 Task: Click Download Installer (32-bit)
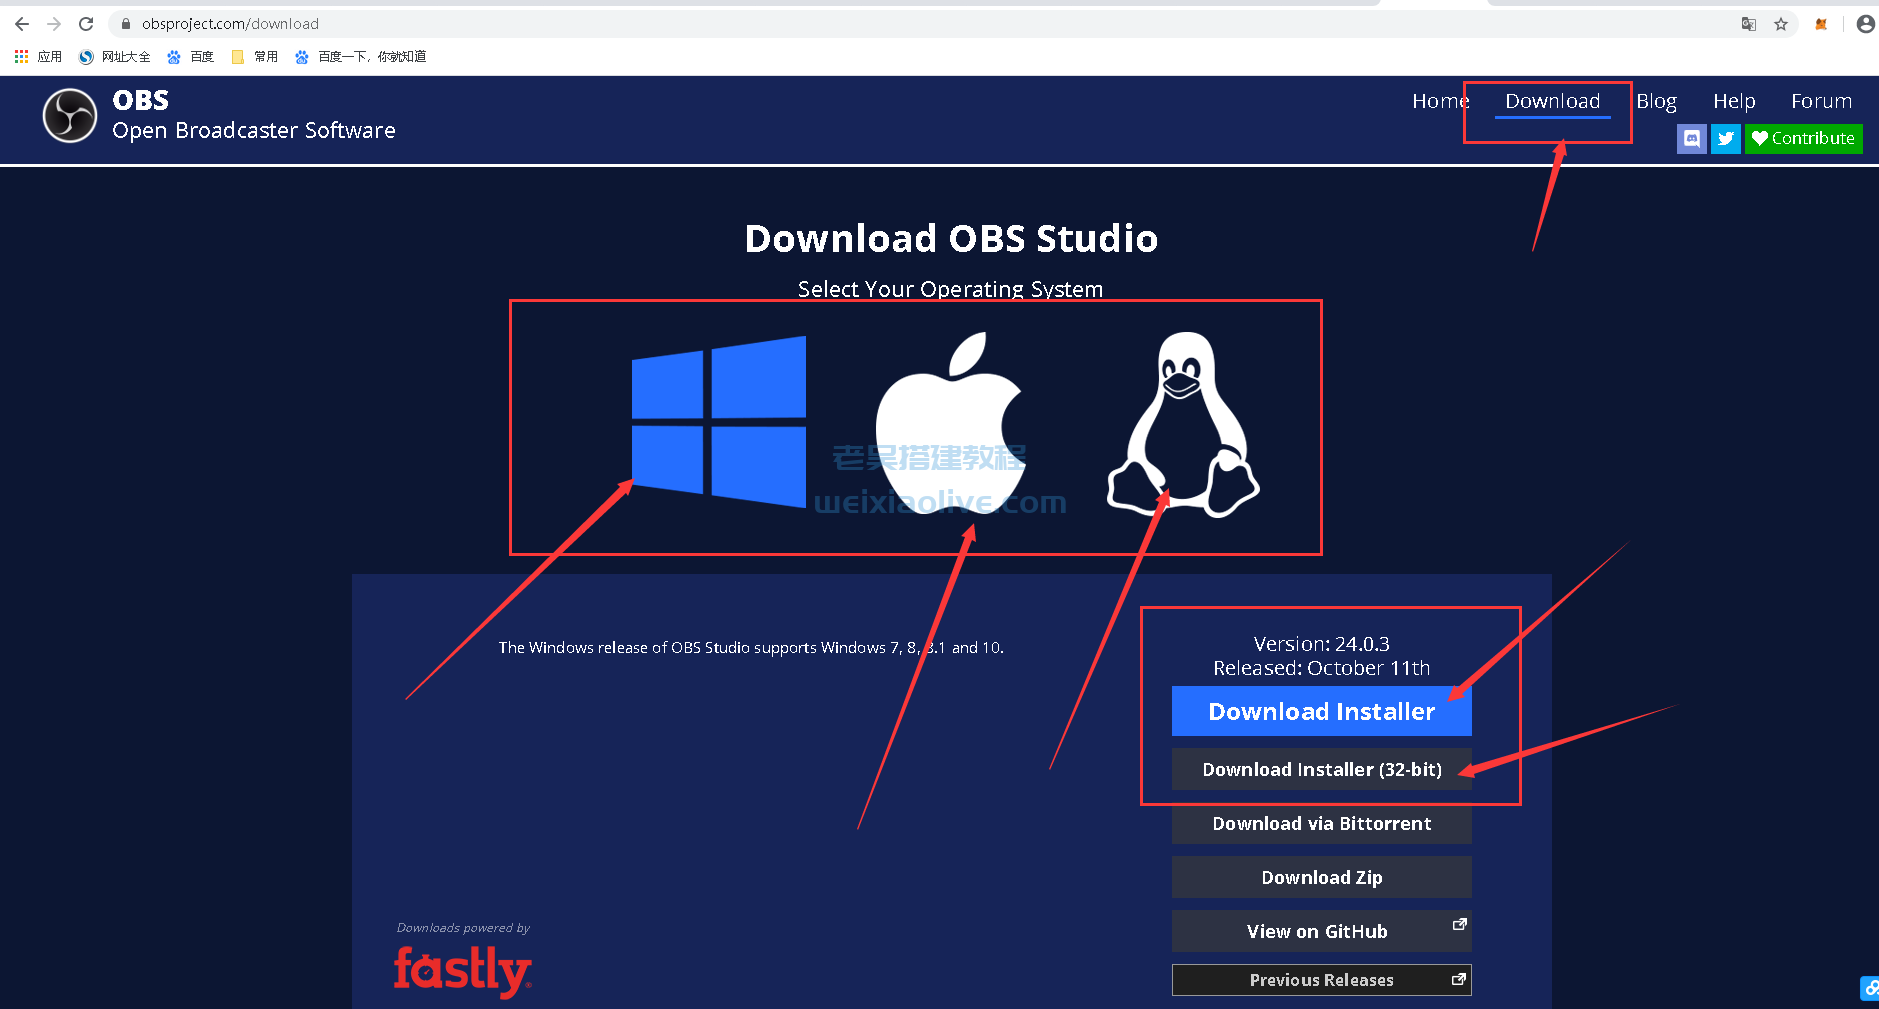pyautogui.click(x=1321, y=769)
